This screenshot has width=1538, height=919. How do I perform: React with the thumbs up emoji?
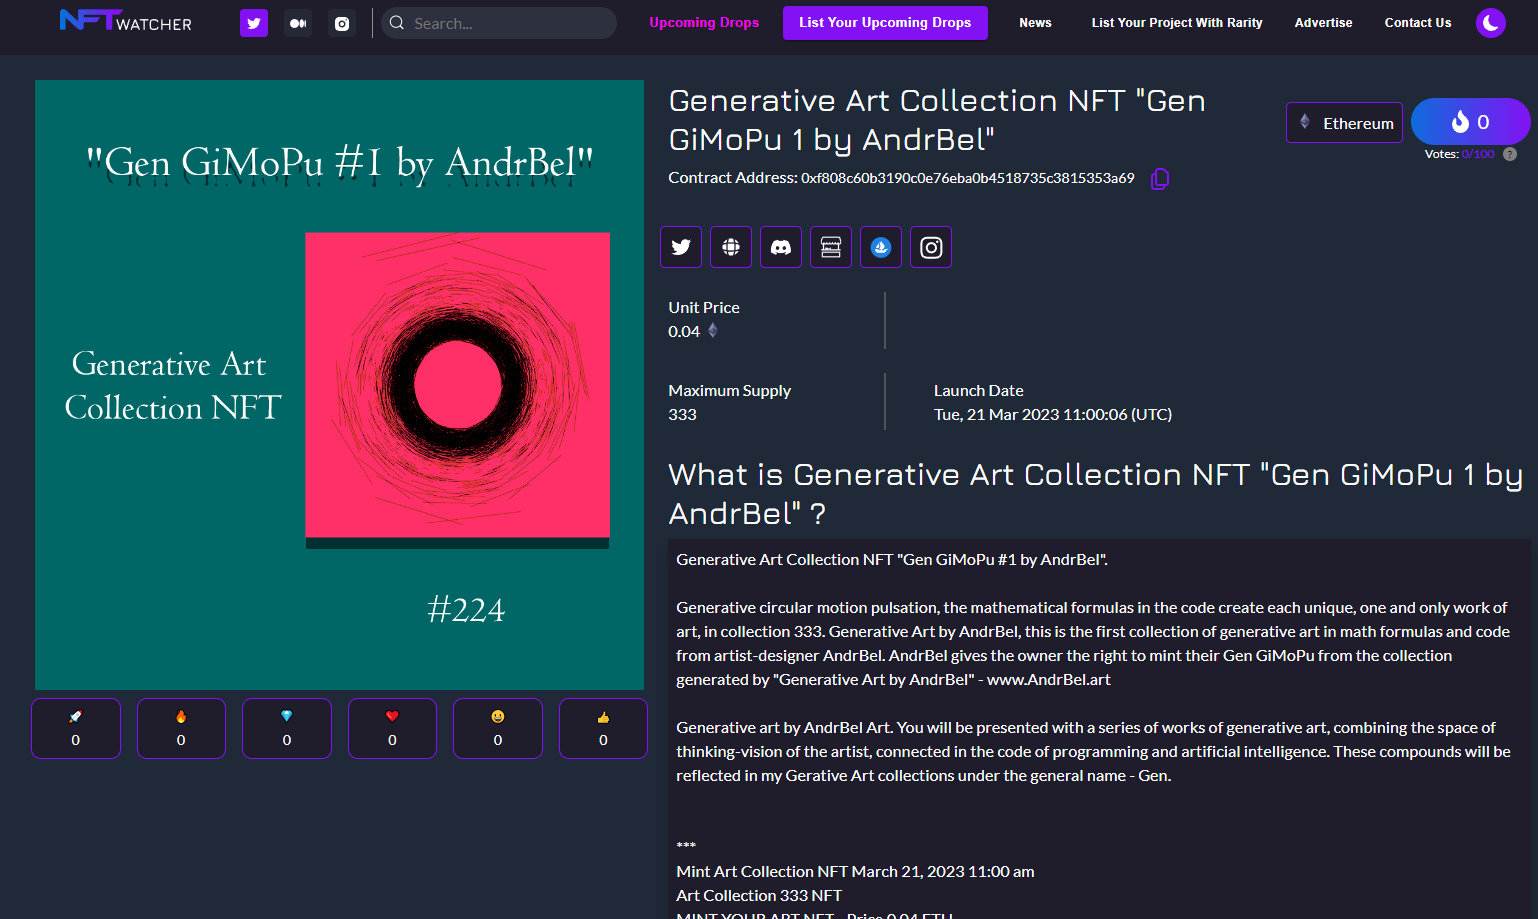pos(603,728)
